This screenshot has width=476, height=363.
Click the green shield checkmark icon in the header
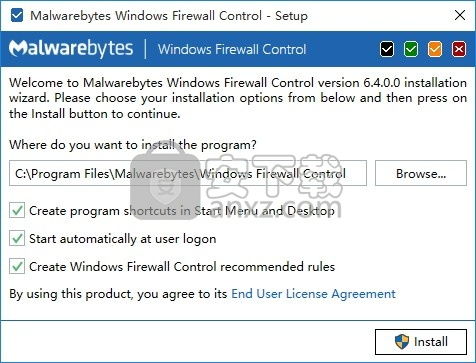tap(411, 49)
